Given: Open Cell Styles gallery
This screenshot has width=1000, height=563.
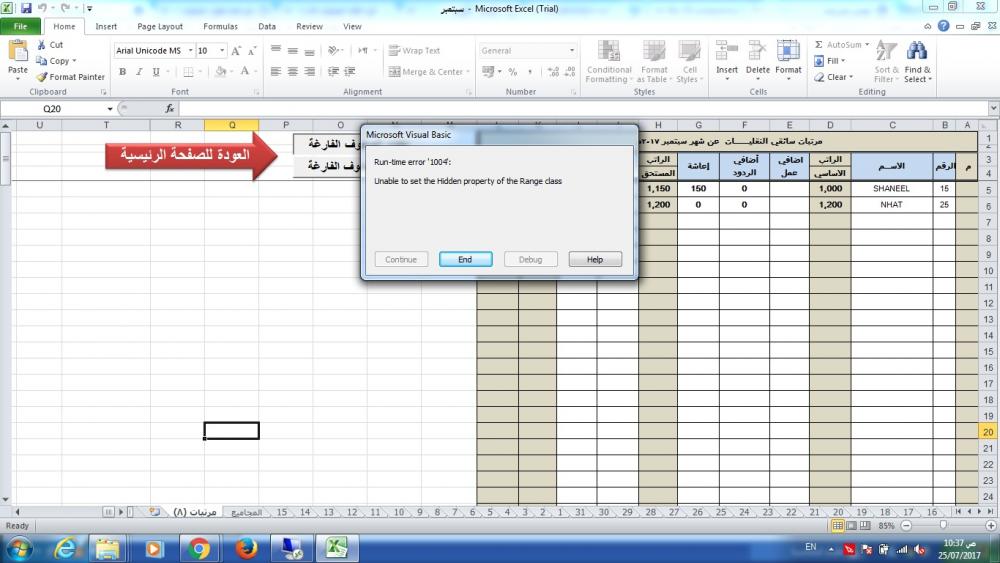Looking at the screenshot, I should click(689, 61).
